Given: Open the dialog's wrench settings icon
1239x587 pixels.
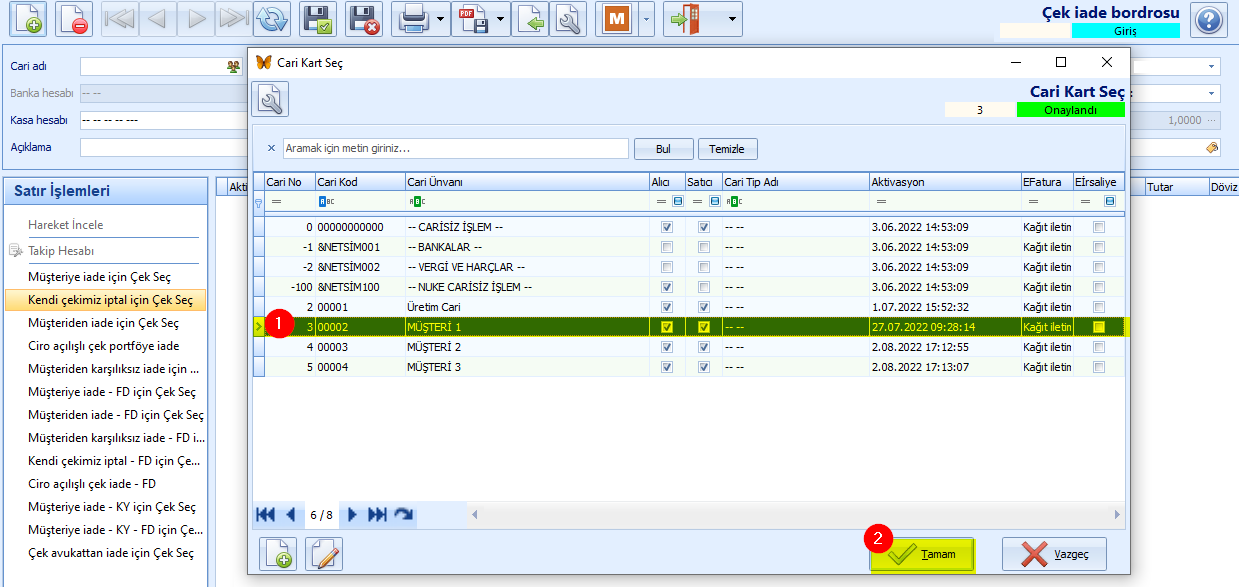Looking at the screenshot, I should coord(270,99).
